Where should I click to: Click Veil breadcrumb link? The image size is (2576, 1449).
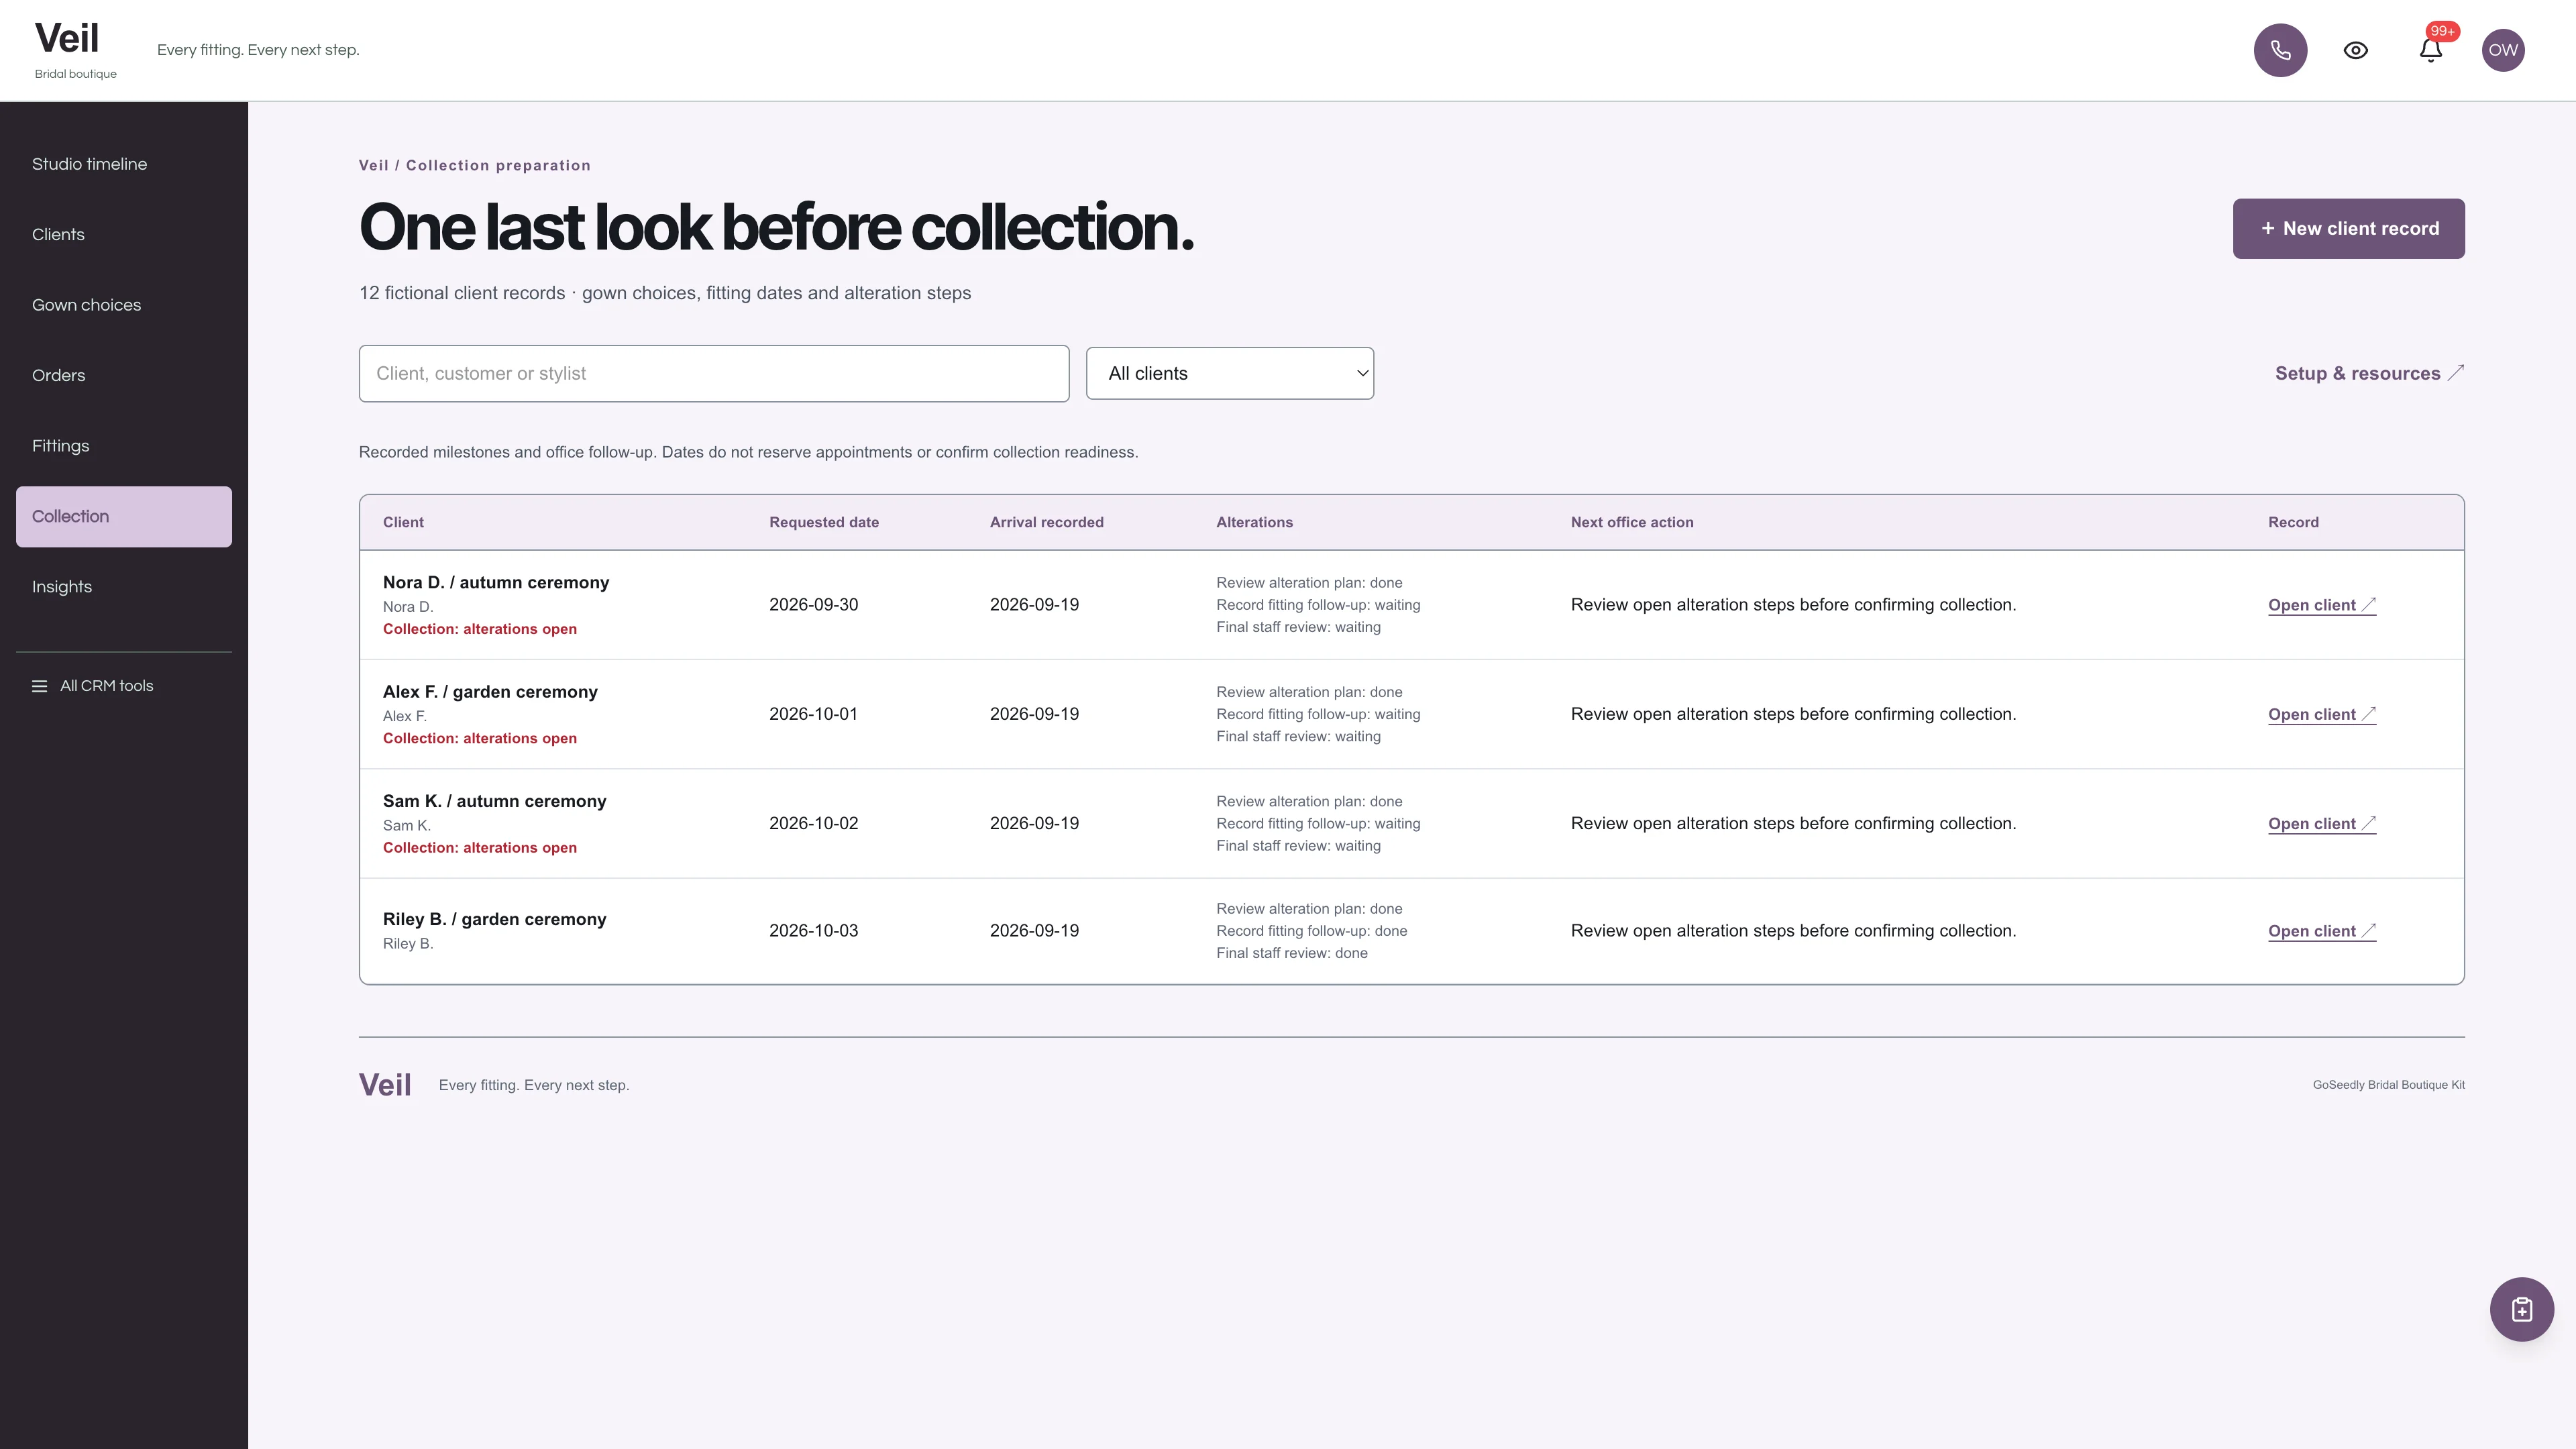[x=373, y=165]
